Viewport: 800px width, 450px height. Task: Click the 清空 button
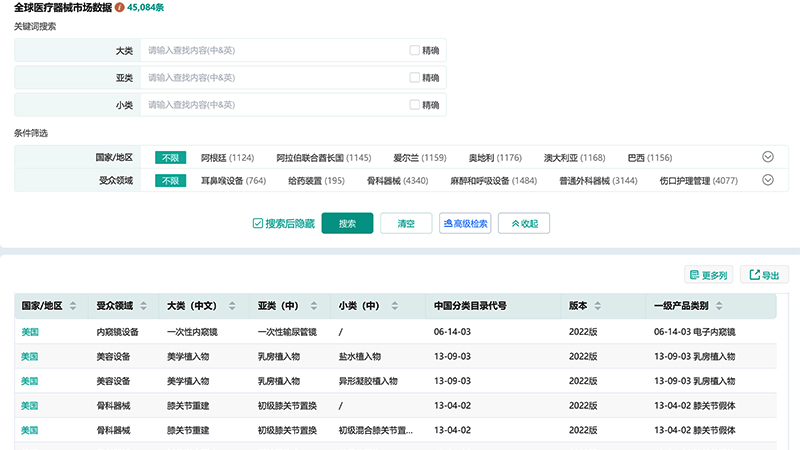pos(406,223)
